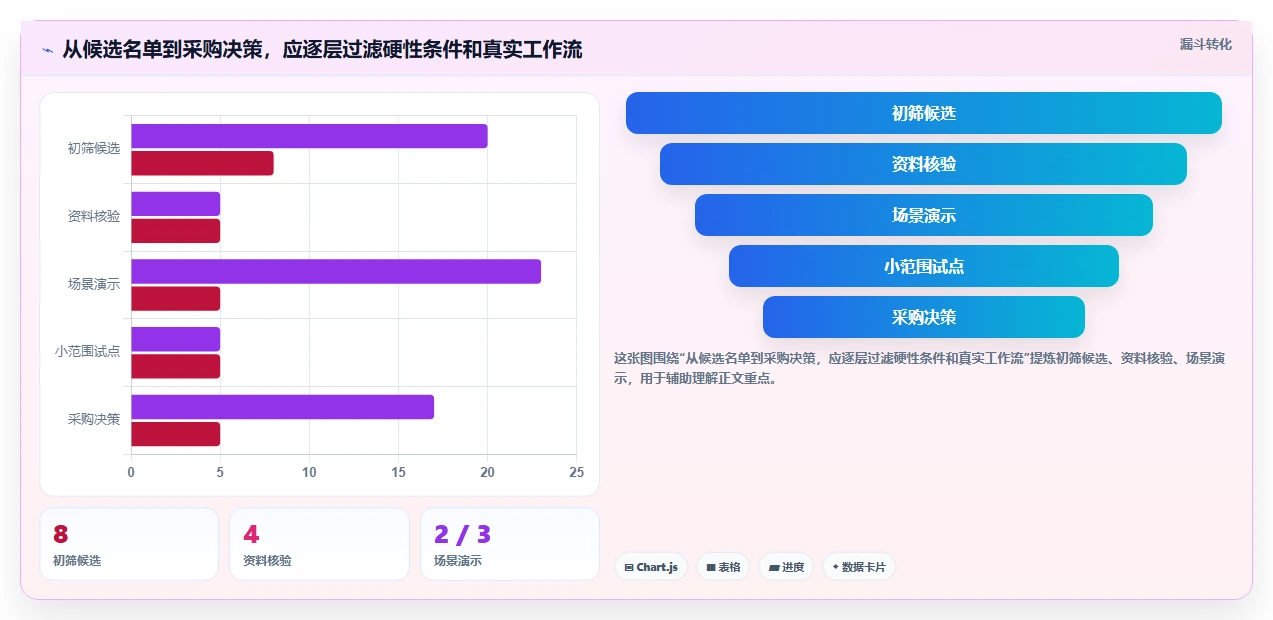The image size is (1273, 620).
Task: Open the stat card showing 8
Action: click(x=129, y=544)
